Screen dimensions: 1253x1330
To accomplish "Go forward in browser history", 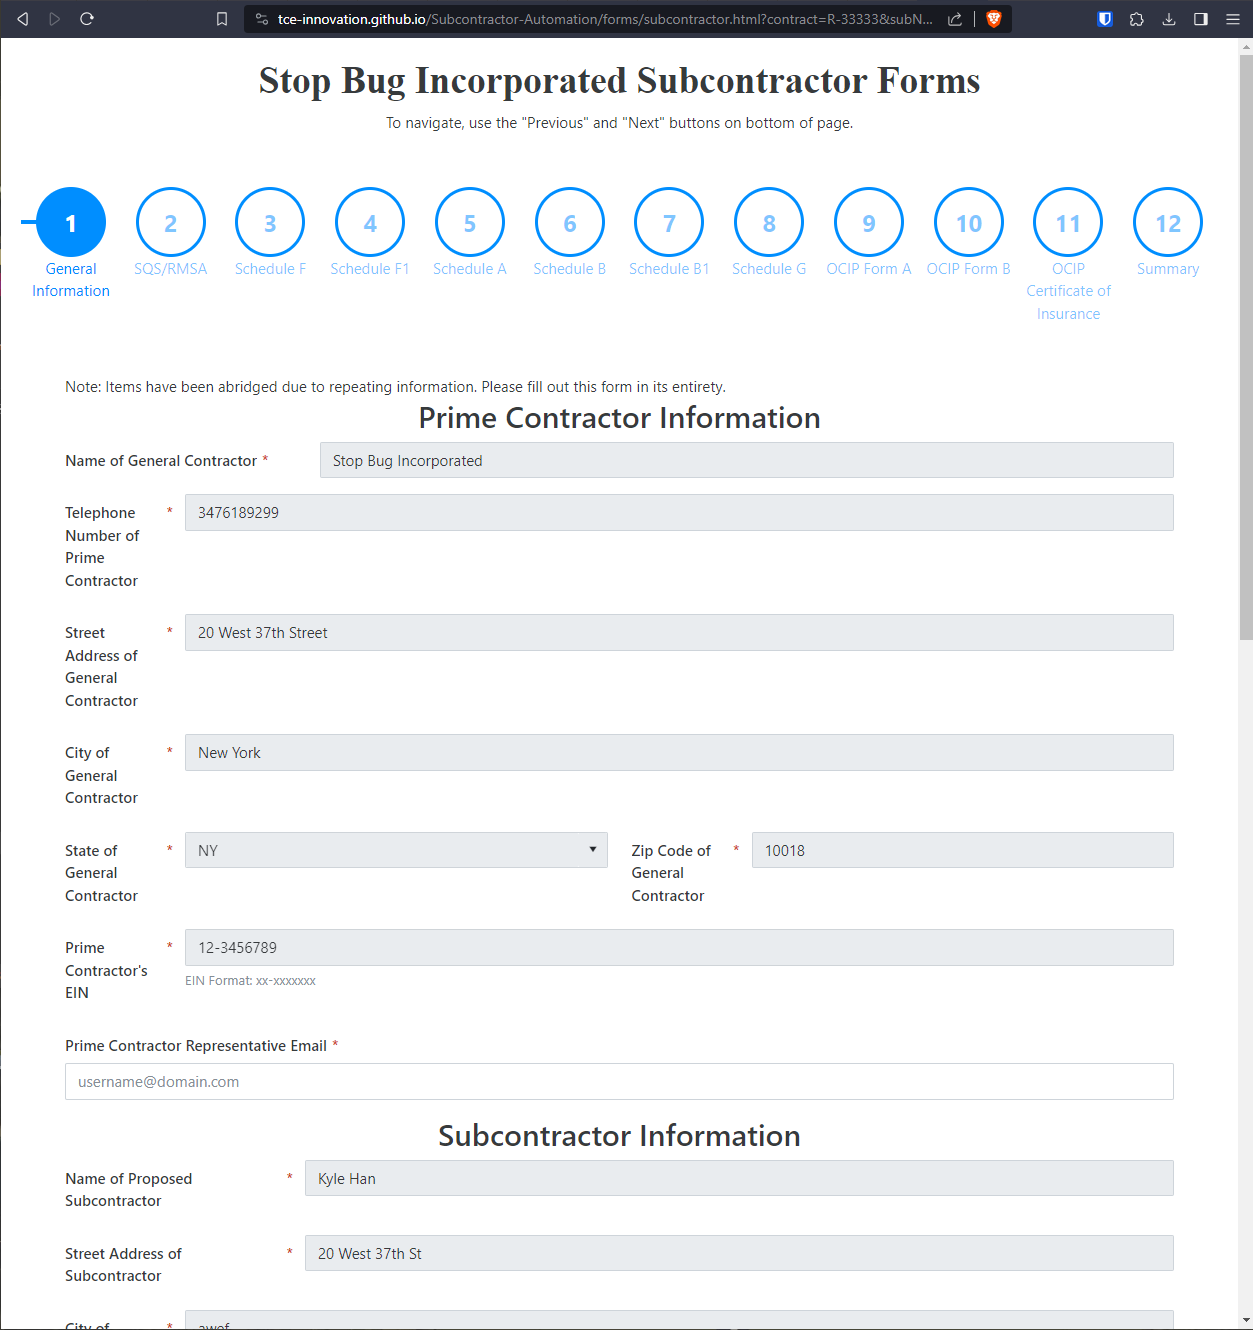I will [54, 19].
